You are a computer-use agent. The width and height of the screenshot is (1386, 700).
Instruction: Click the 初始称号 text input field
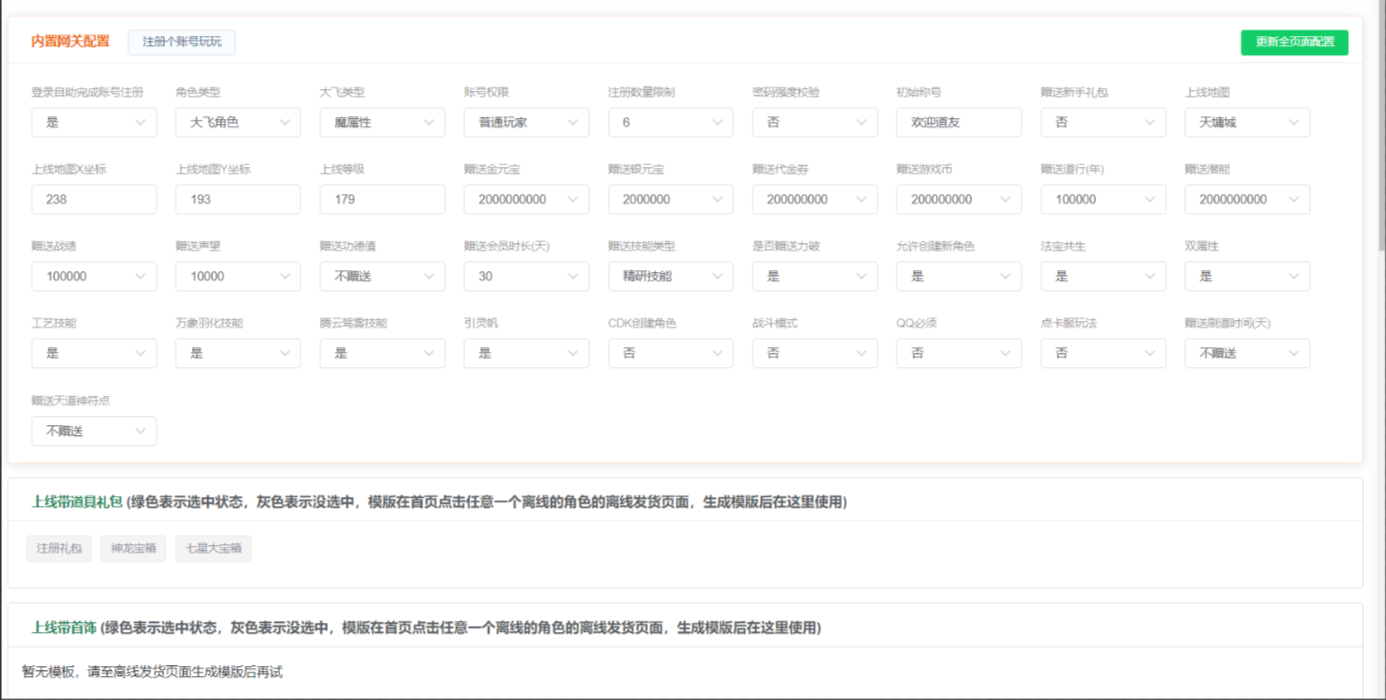coord(958,122)
